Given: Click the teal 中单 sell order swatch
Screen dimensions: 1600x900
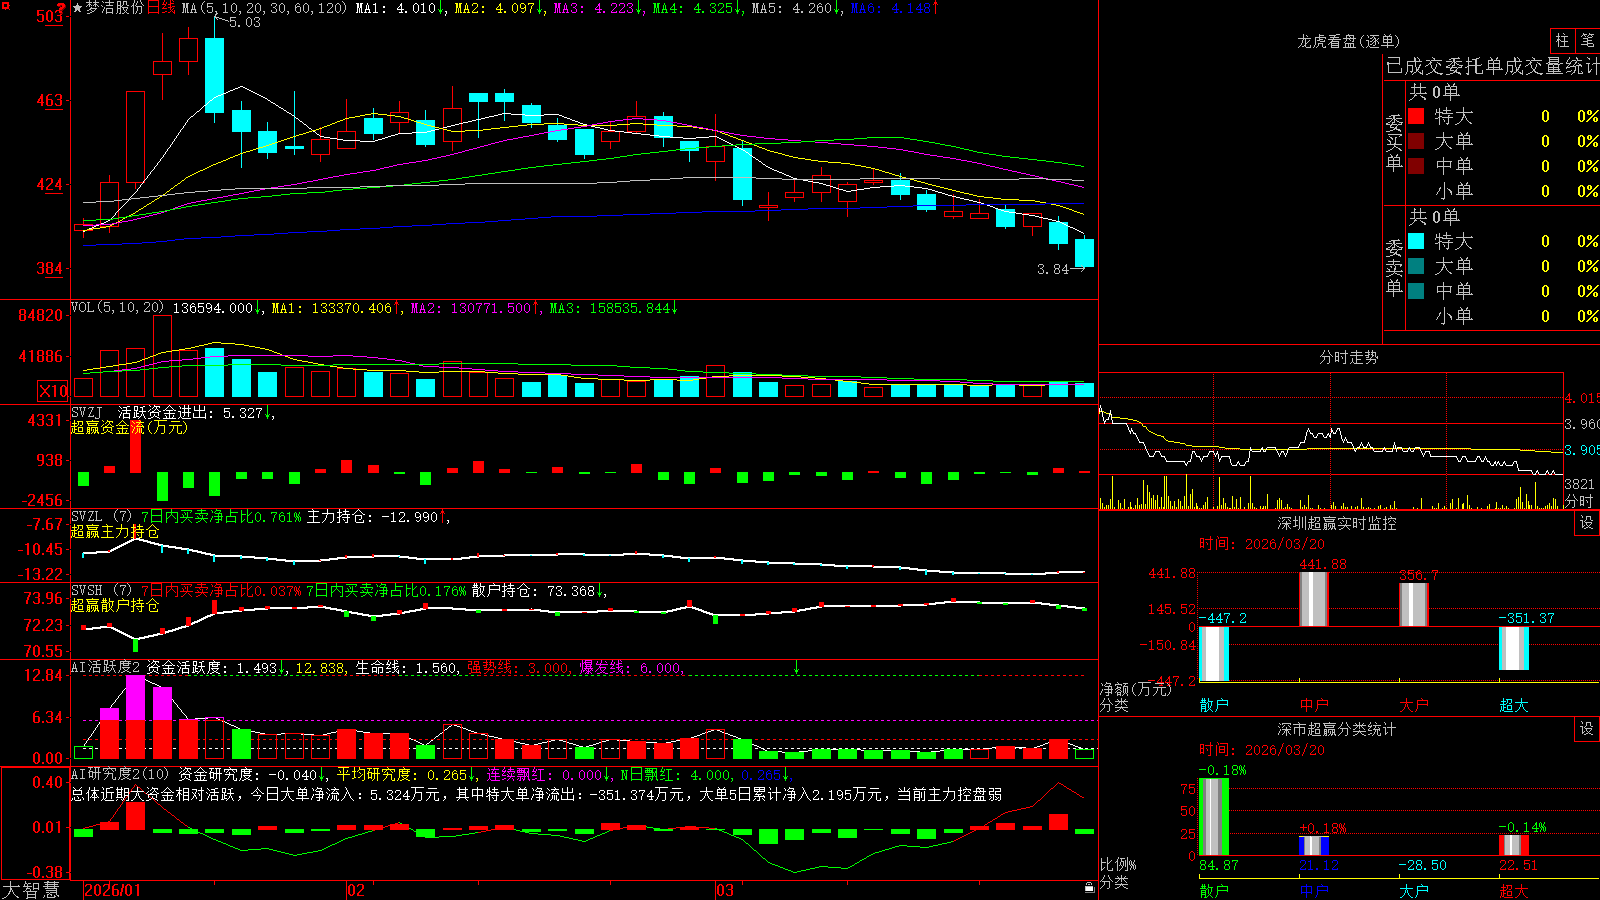Looking at the screenshot, I should (1416, 291).
